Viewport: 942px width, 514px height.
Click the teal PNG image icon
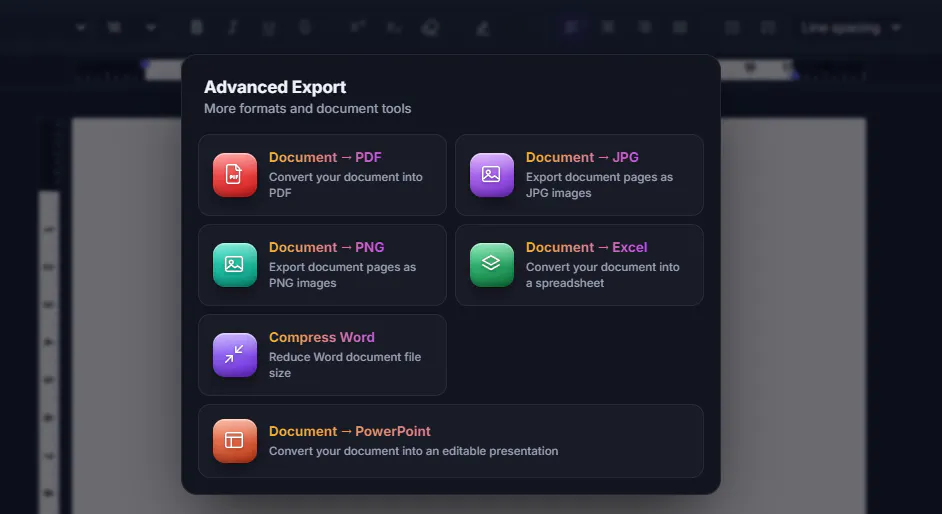tap(235, 265)
